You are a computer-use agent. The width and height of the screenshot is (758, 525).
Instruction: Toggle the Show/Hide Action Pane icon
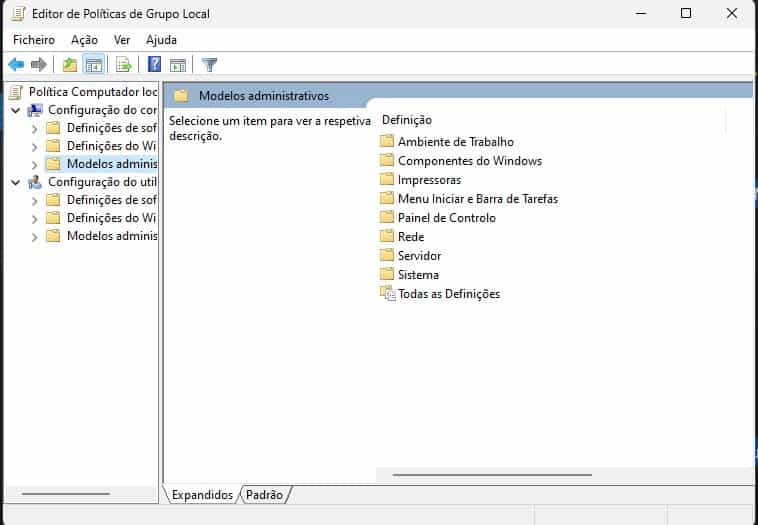(178, 65)
